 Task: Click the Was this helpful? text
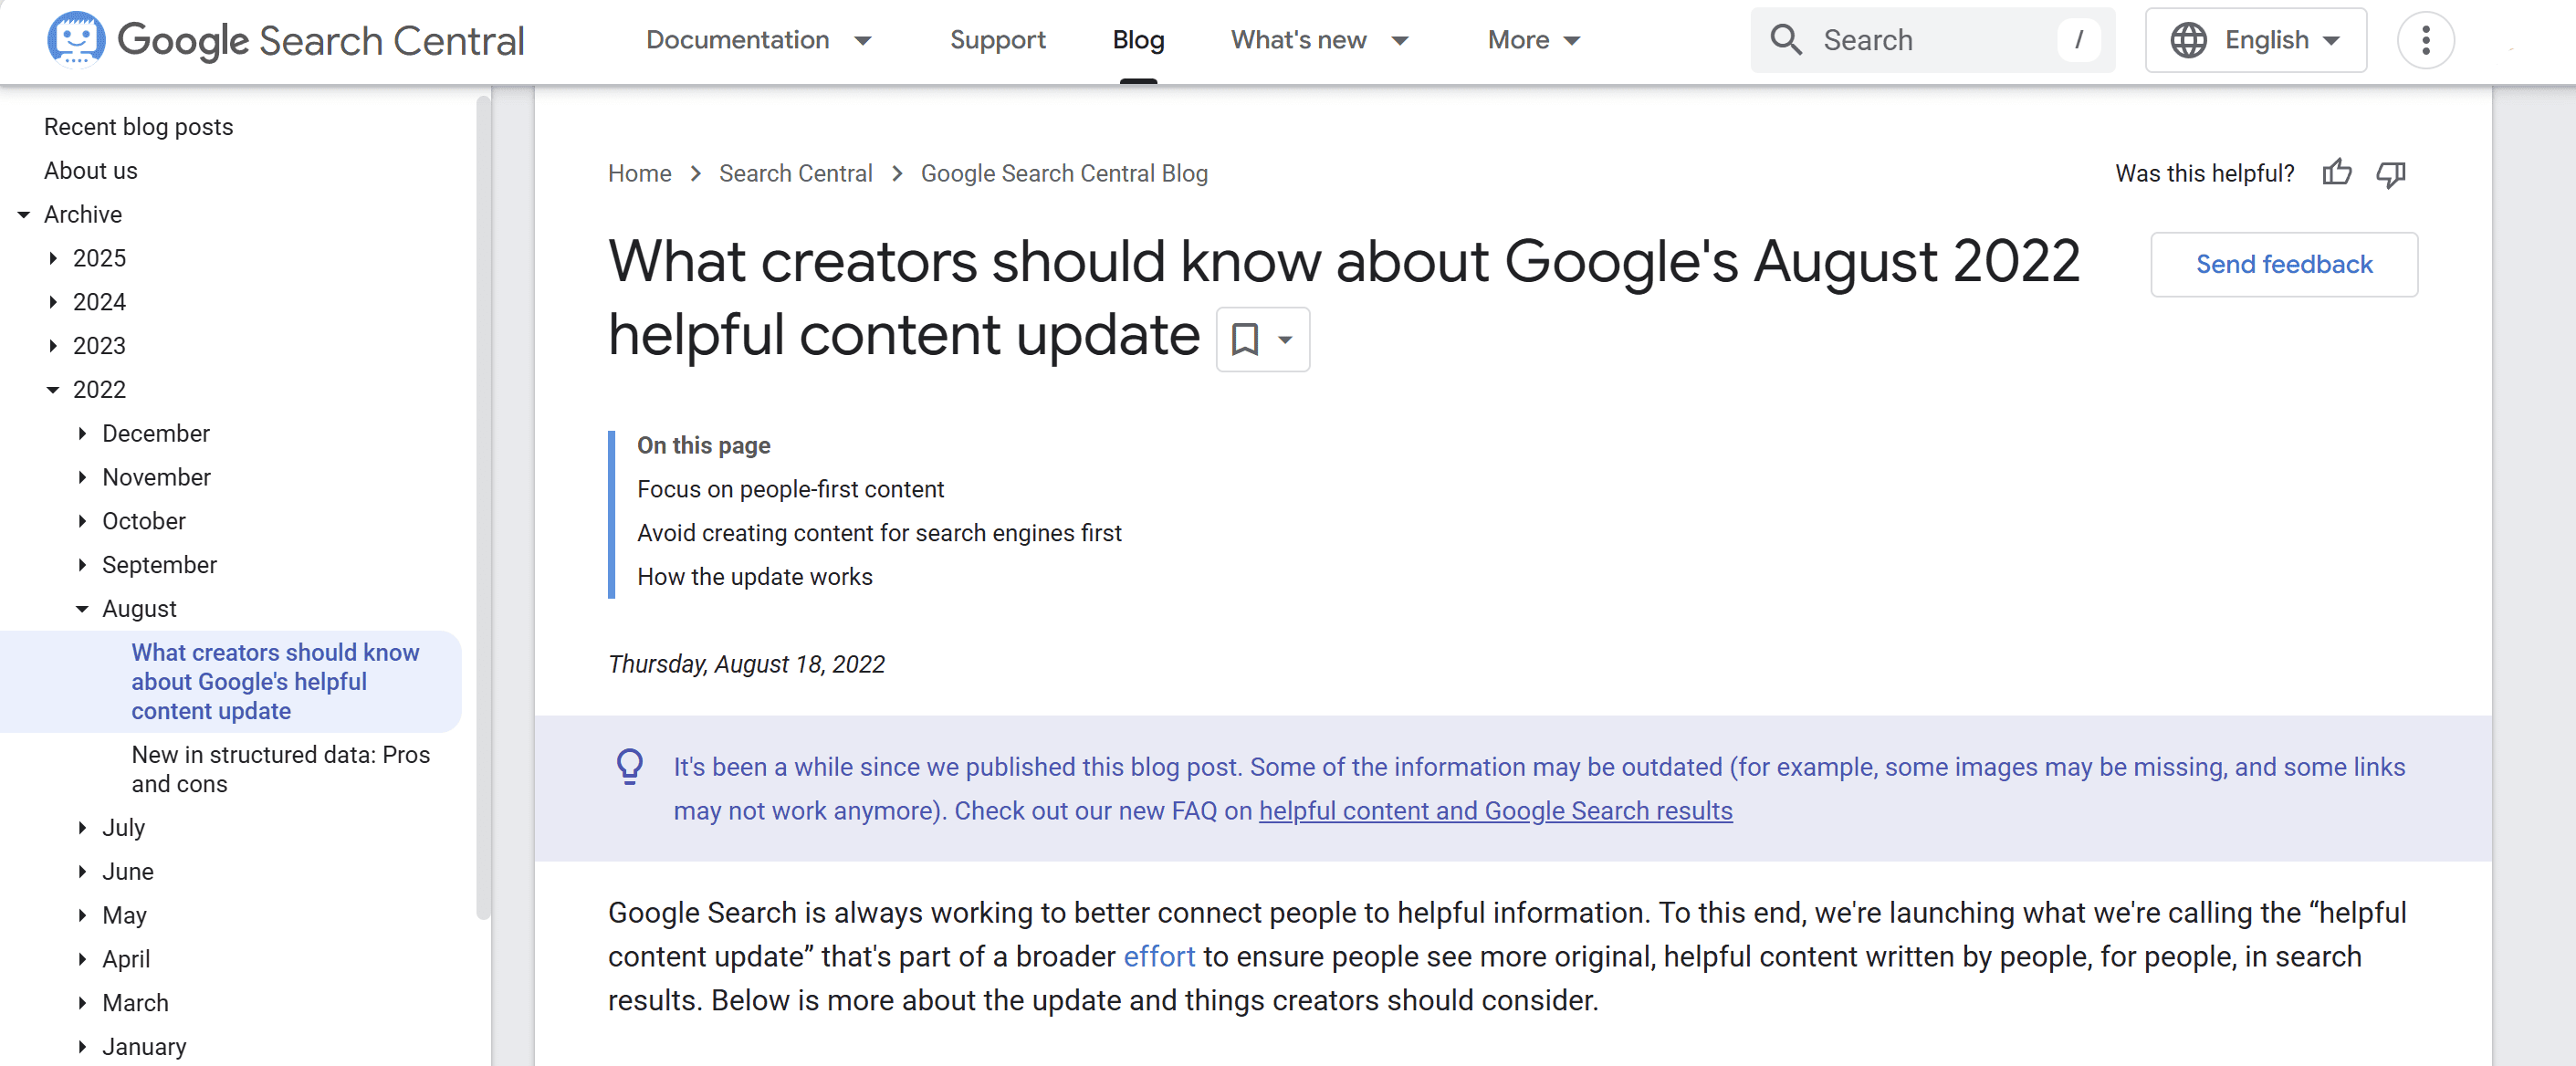[2204, 173]
